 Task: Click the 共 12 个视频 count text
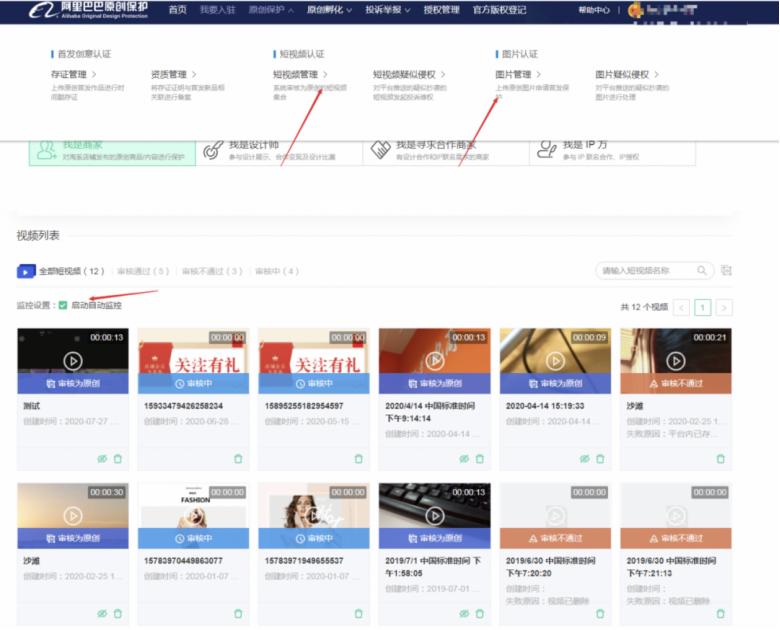644,307
